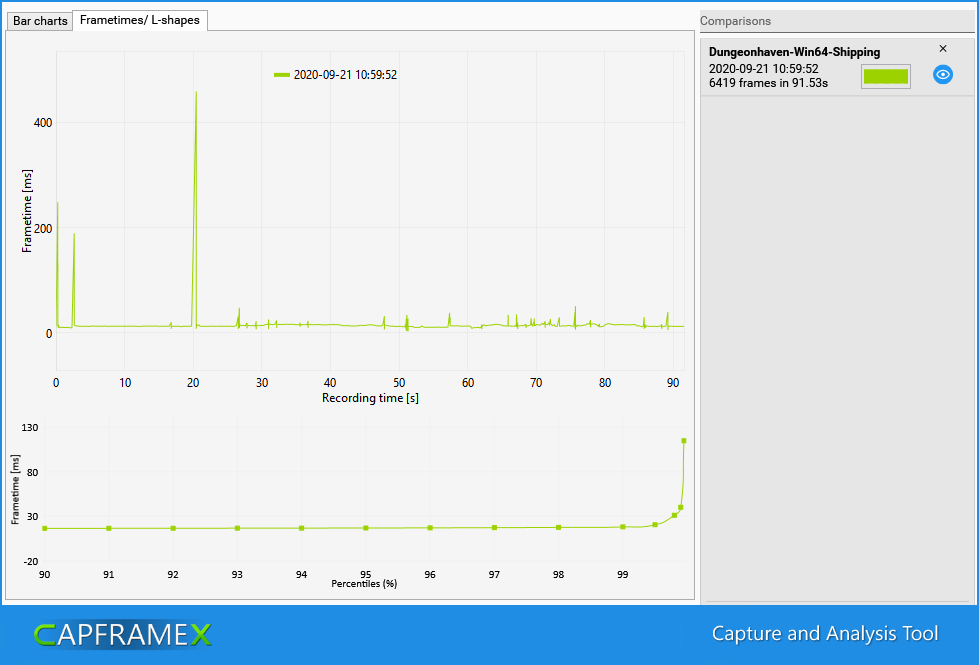Click the CapFrameX logo

[x=122, y=635]
